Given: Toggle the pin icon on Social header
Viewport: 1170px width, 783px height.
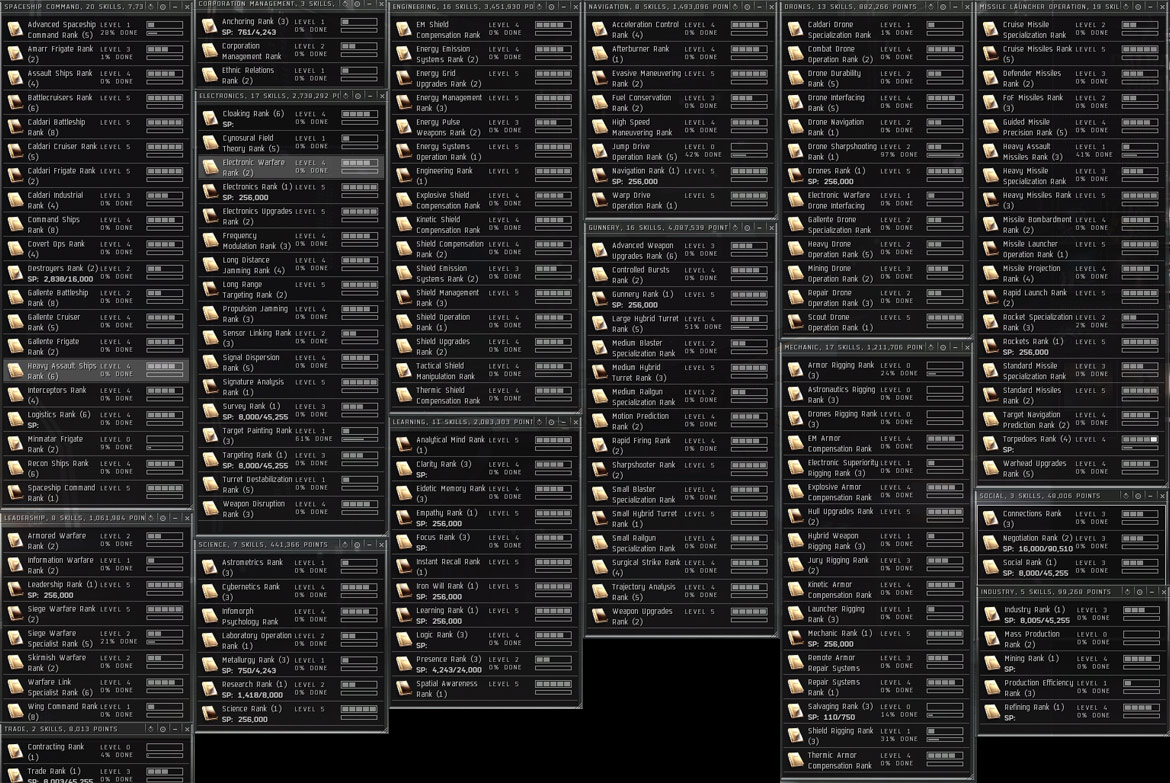Looking at the screenshot, I should (1126, 495).
